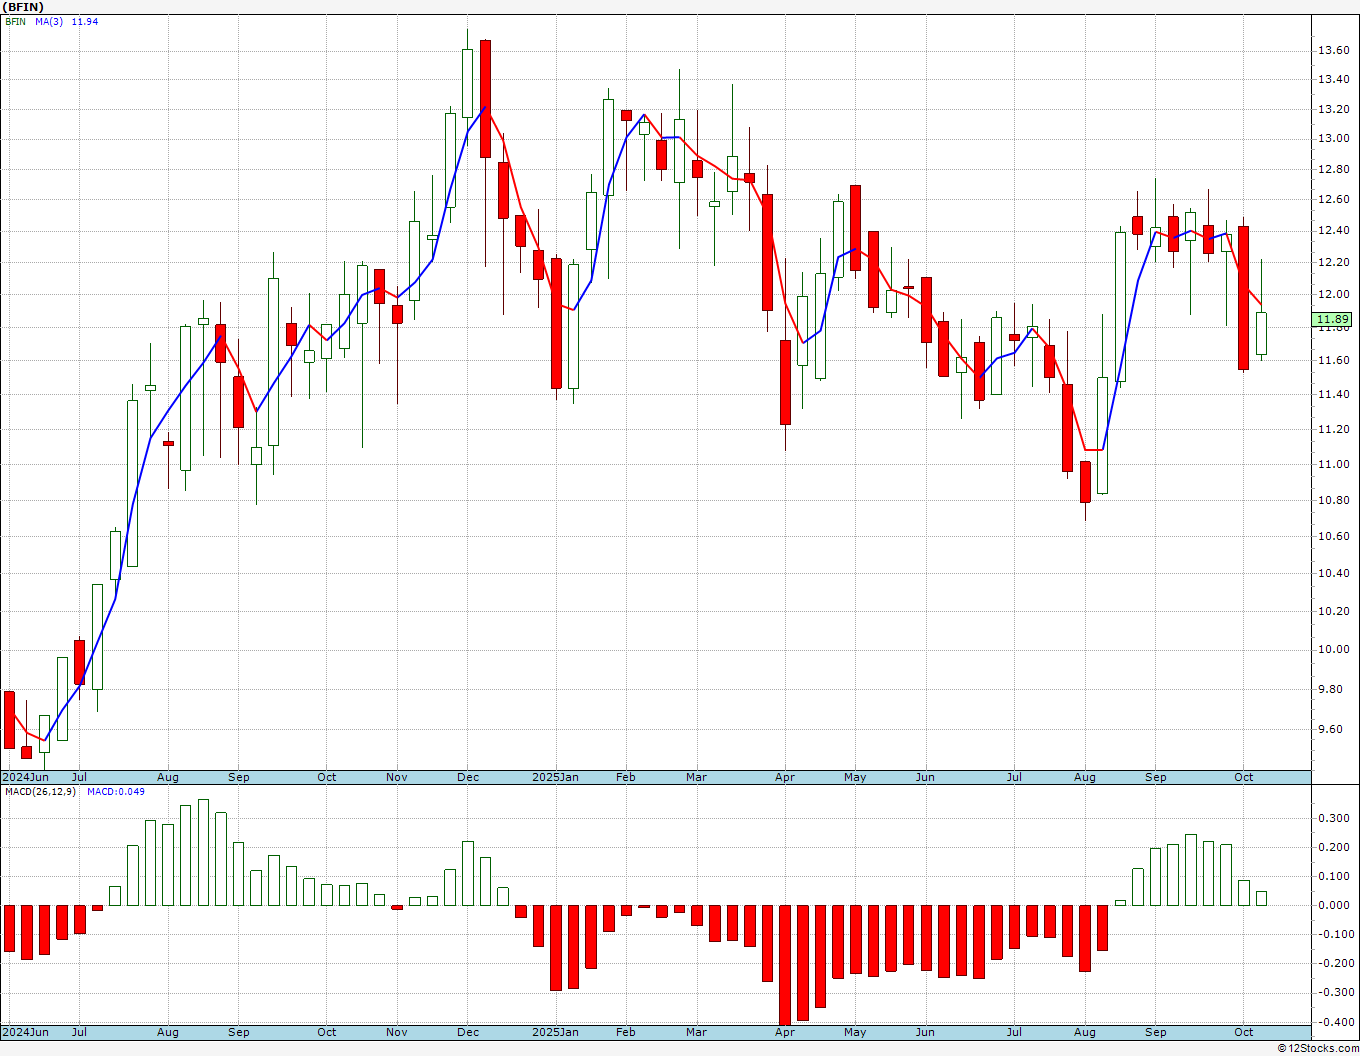Click the 0.000 MACD axis label
1360x1056 pixels.
point(1334,906)
